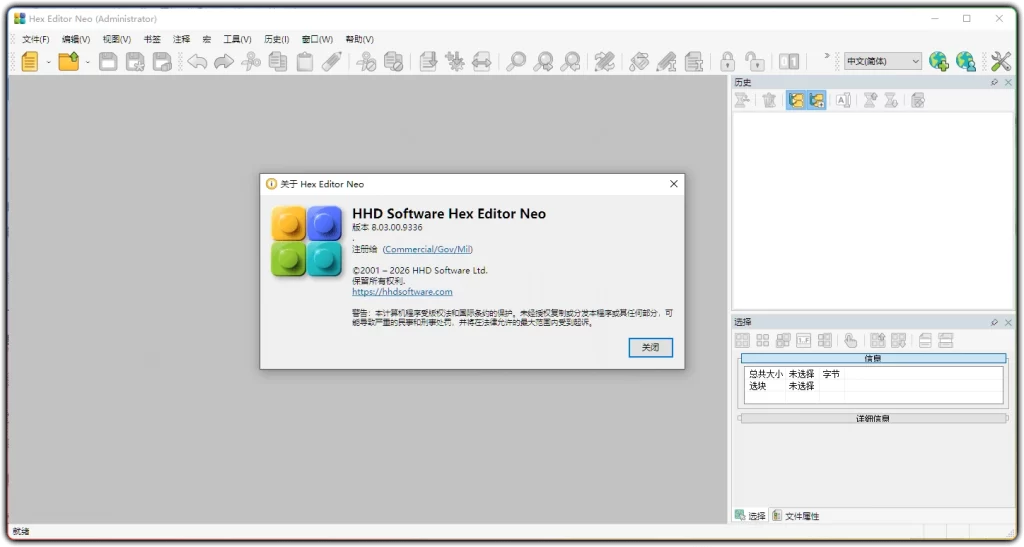Switch to the 文件属性 tab
The height and width of the screenshot is (547, 1024).
pyautogui.click(x=796, y=516)
